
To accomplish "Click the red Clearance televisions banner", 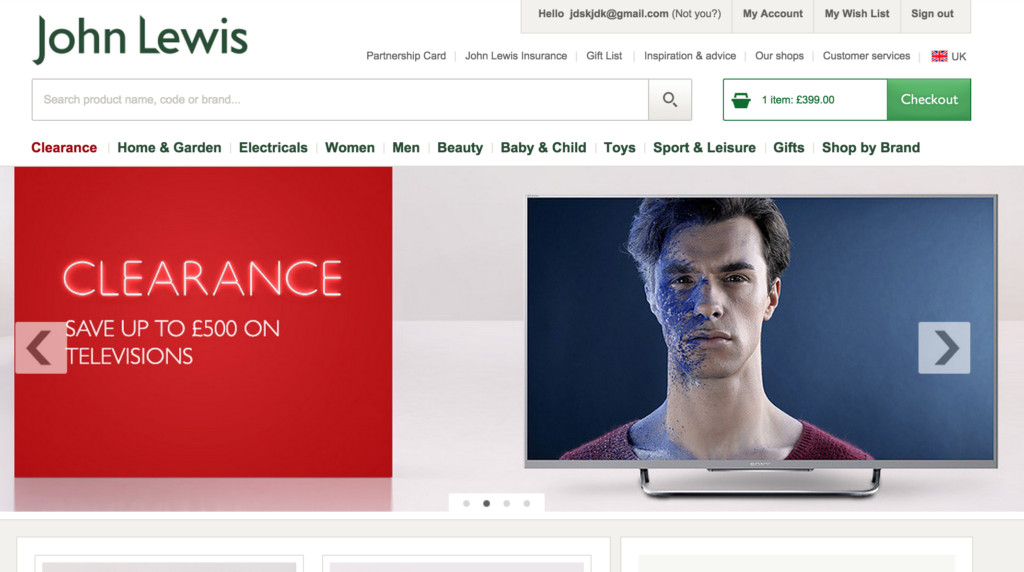I will [203, 322].
